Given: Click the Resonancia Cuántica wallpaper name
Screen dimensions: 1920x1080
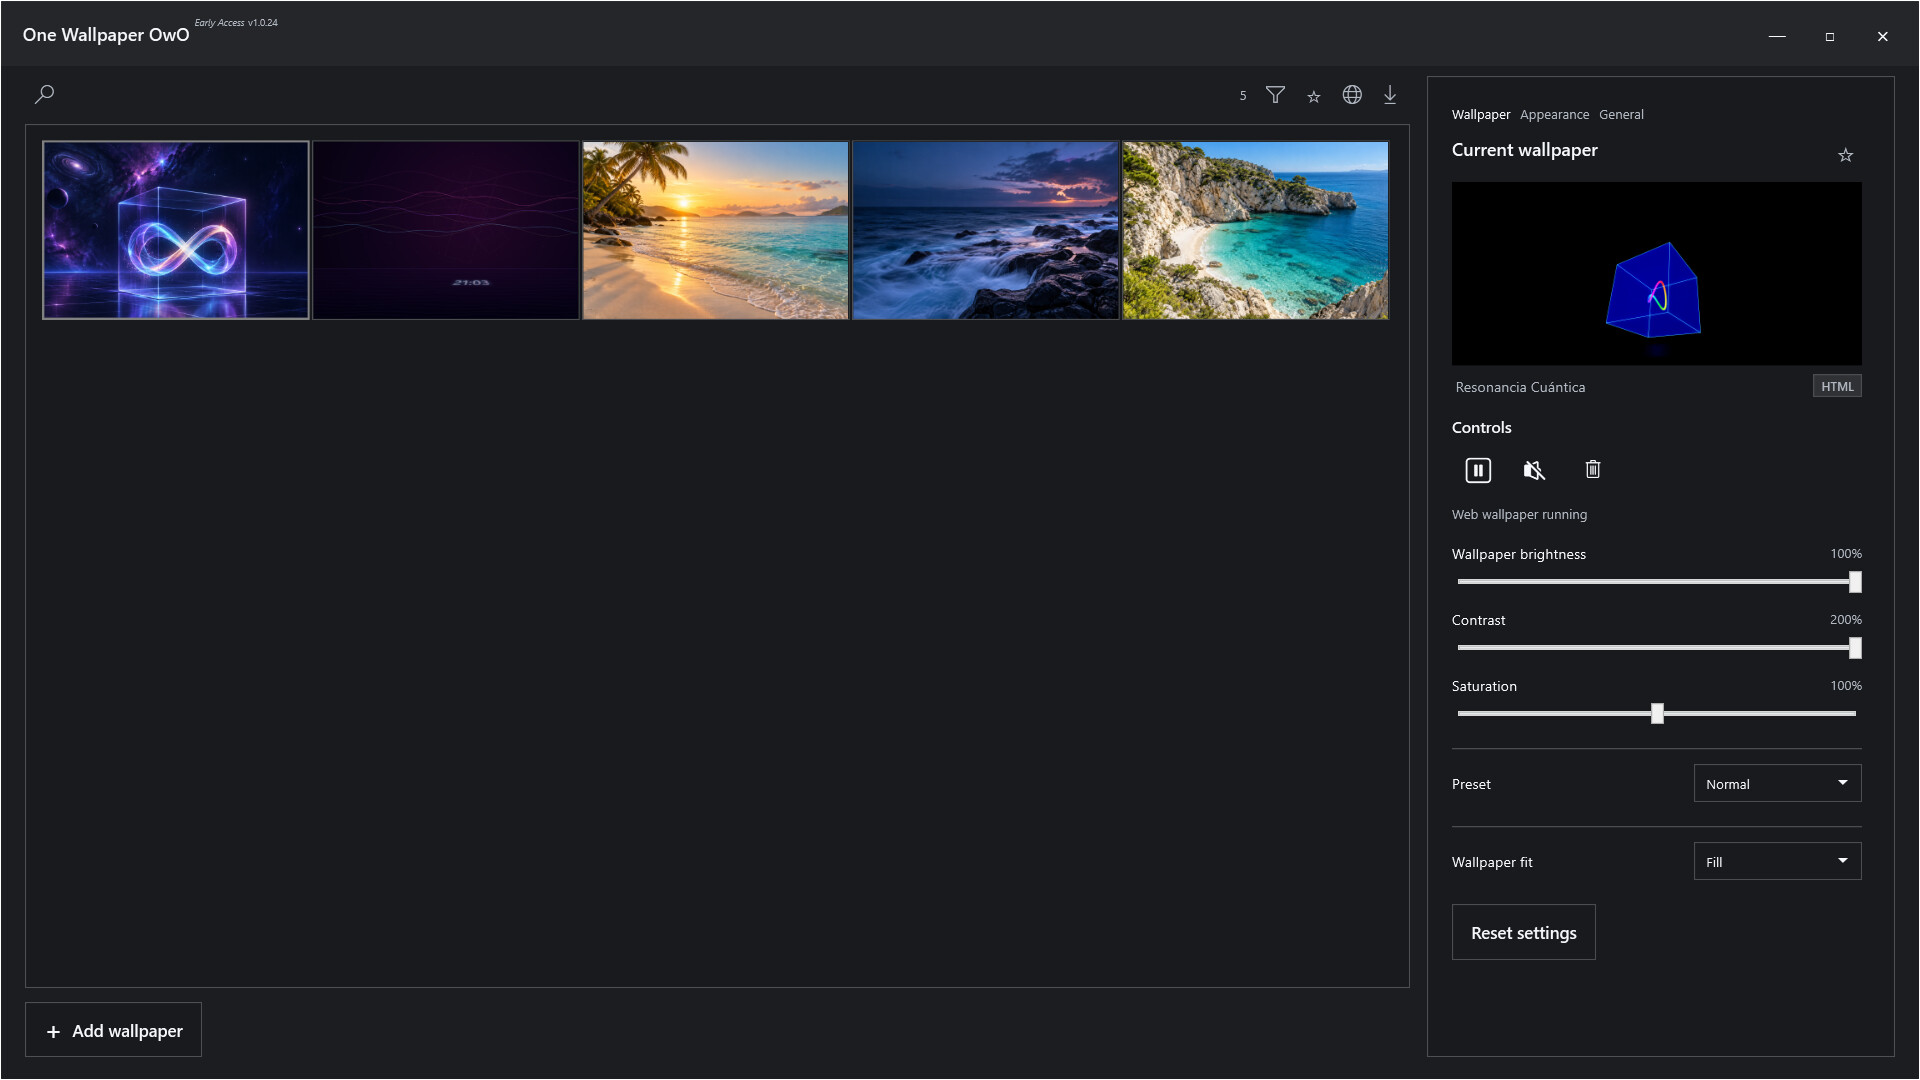Looking at the screenshot, I should pyautogui.click(x=1520, y=387).
